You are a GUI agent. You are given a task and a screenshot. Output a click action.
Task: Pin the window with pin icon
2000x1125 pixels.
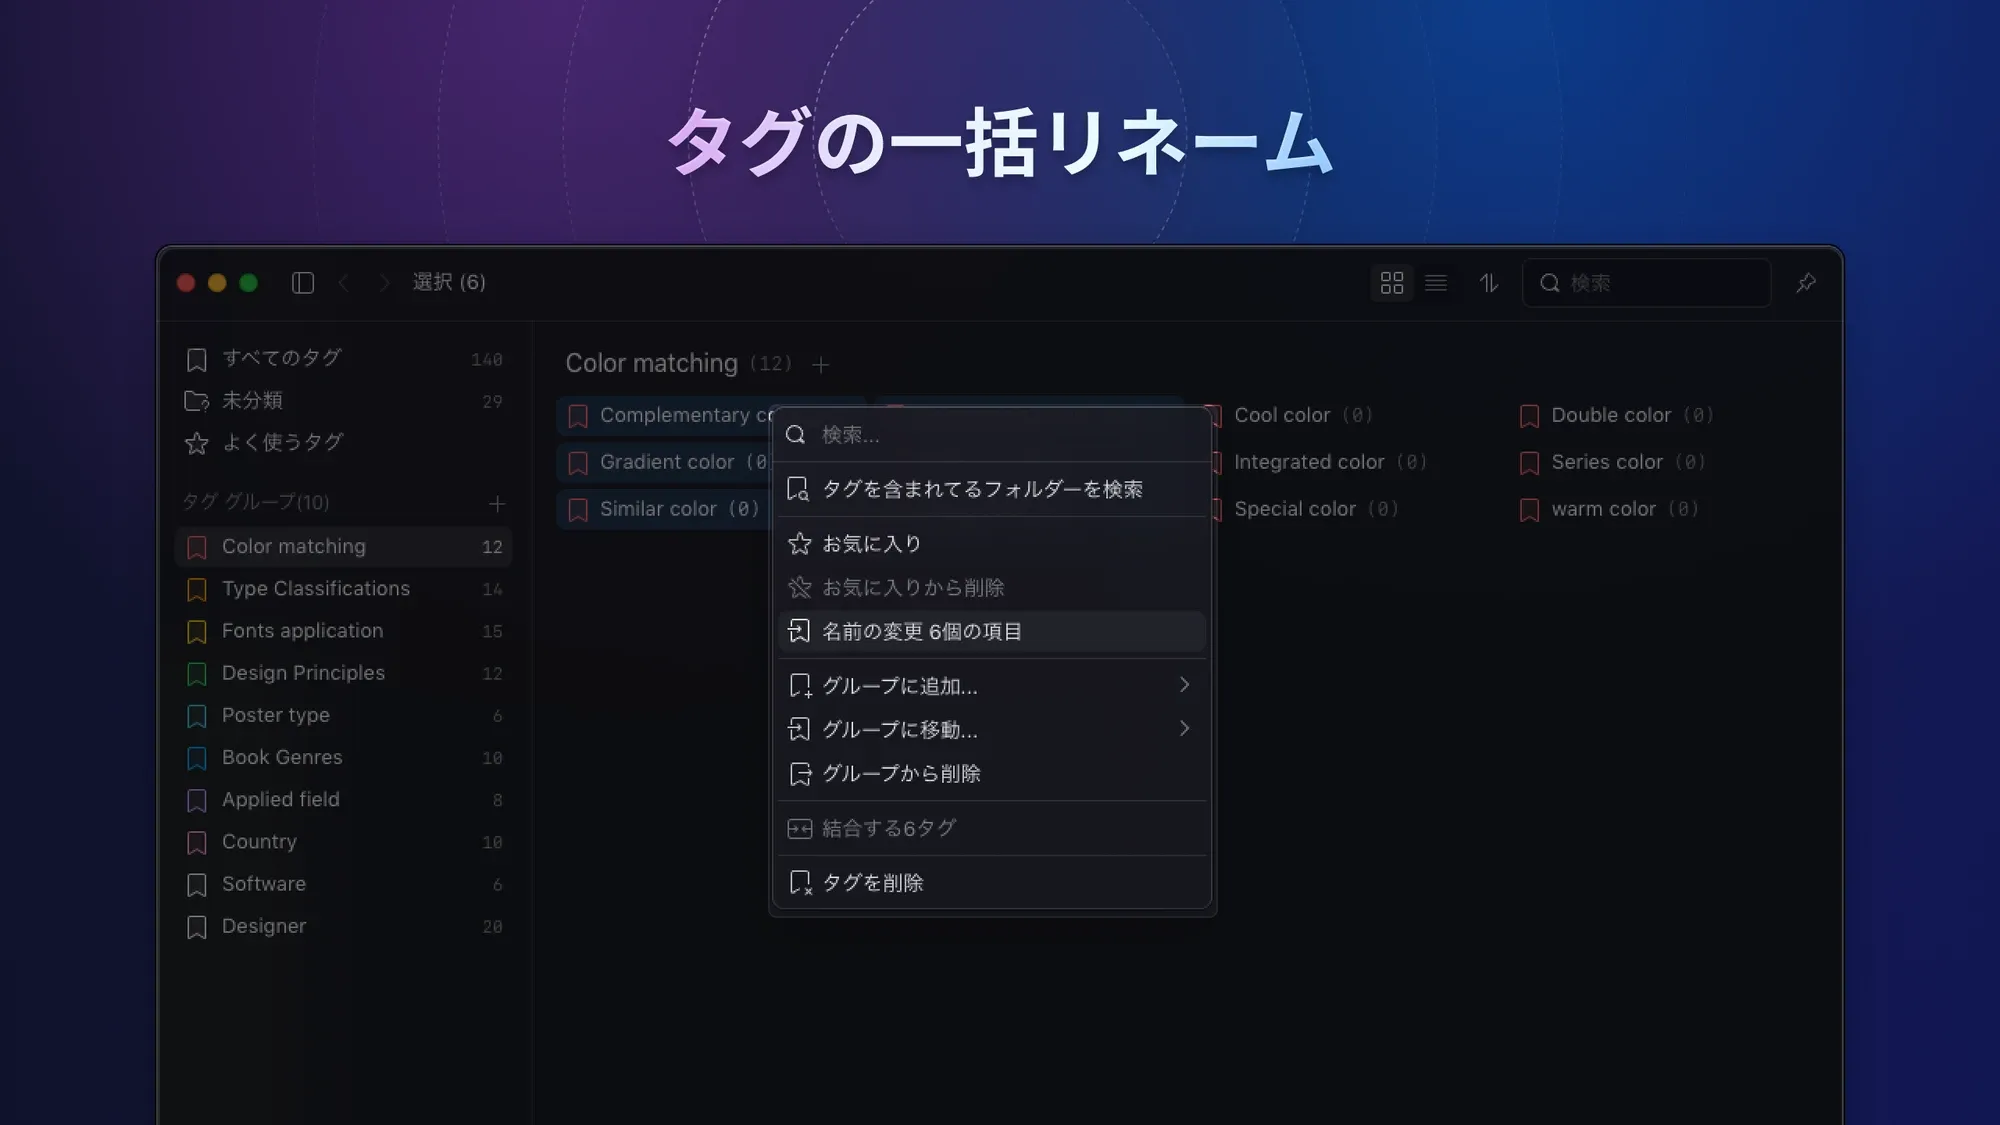pyautogui.click(x=1806, y=283)
